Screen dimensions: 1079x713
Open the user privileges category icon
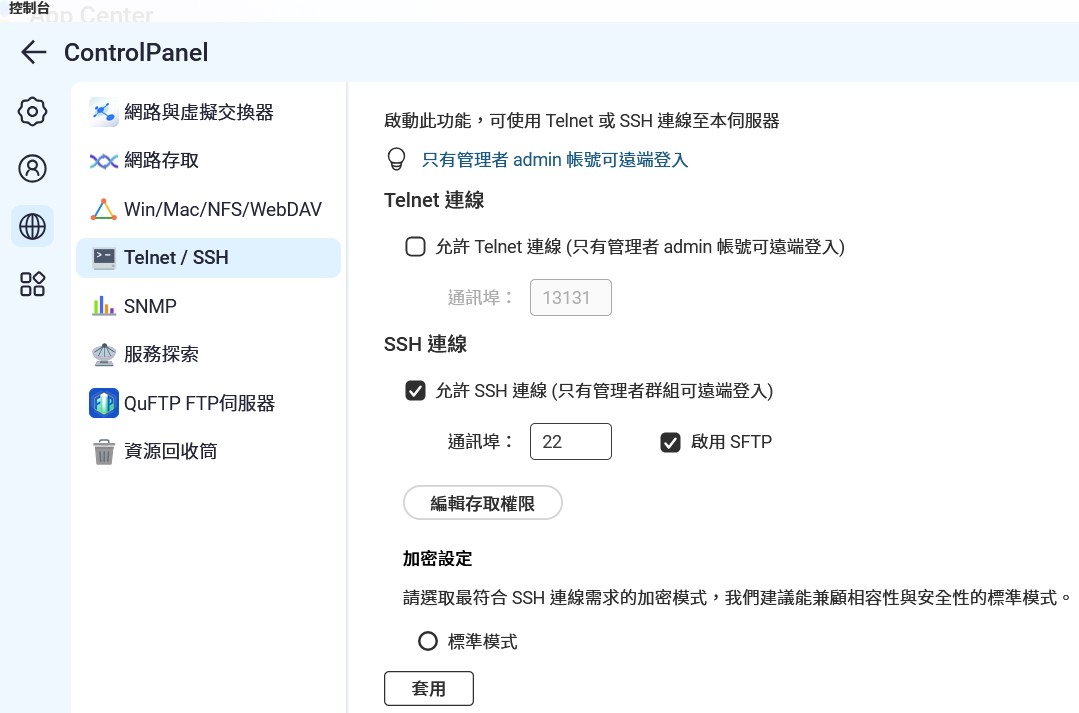33,168
